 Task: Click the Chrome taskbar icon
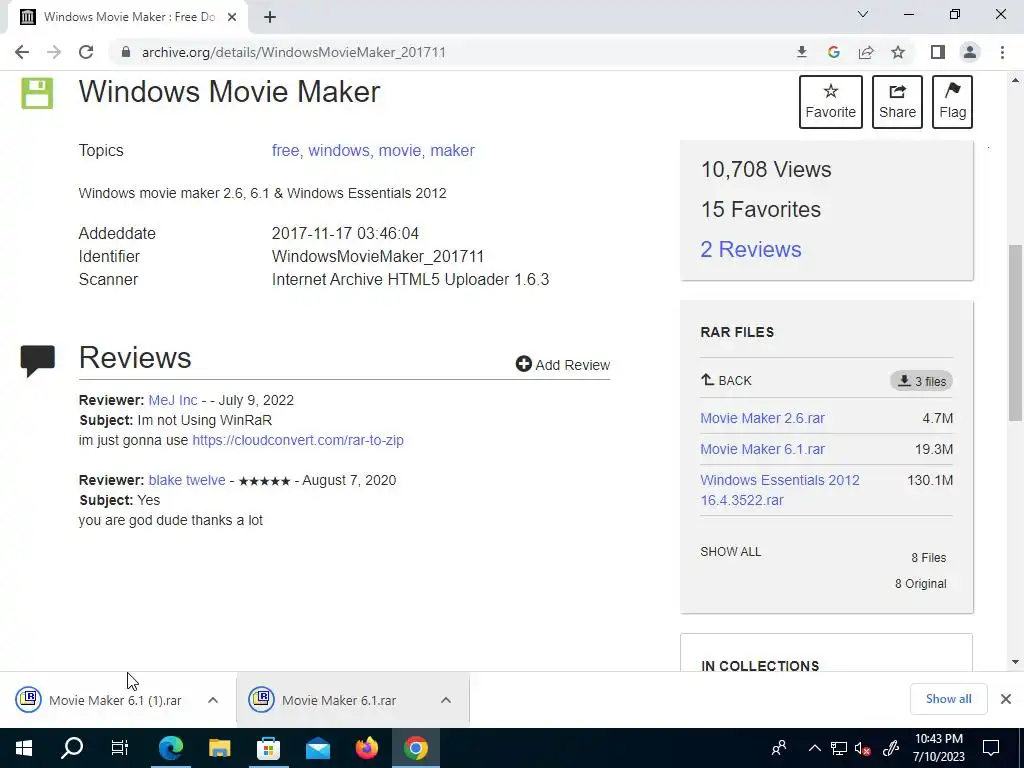(416, 748)
